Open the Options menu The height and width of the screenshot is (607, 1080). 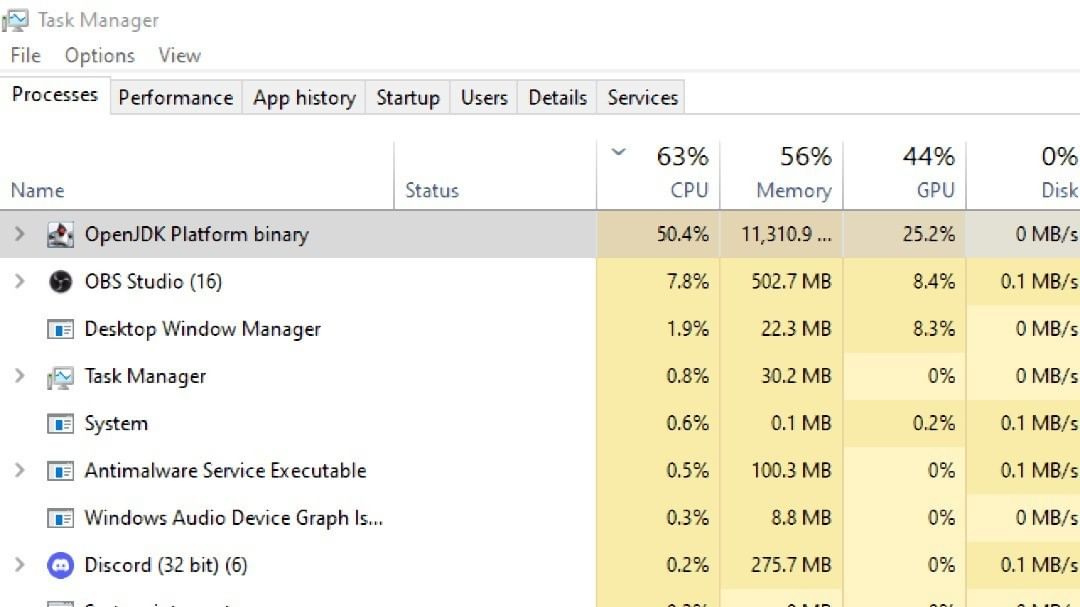(99, 56)
